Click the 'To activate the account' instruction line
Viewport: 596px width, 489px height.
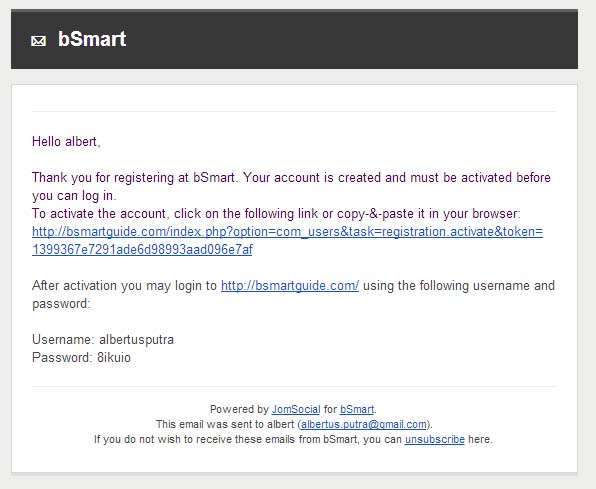tap(276, 213)
